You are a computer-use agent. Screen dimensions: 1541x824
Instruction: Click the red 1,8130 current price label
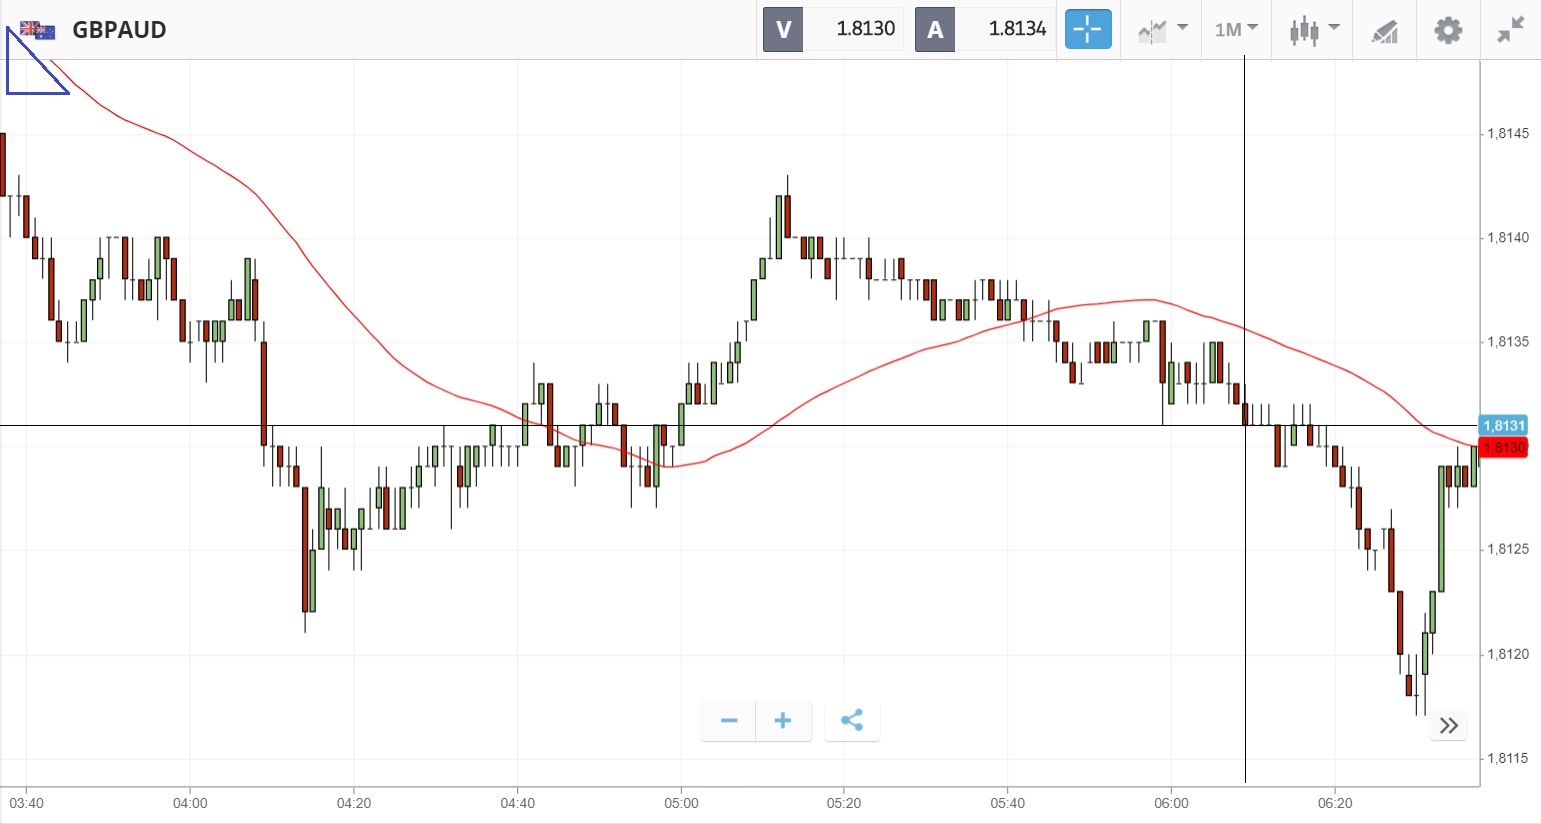[1503, 448]
